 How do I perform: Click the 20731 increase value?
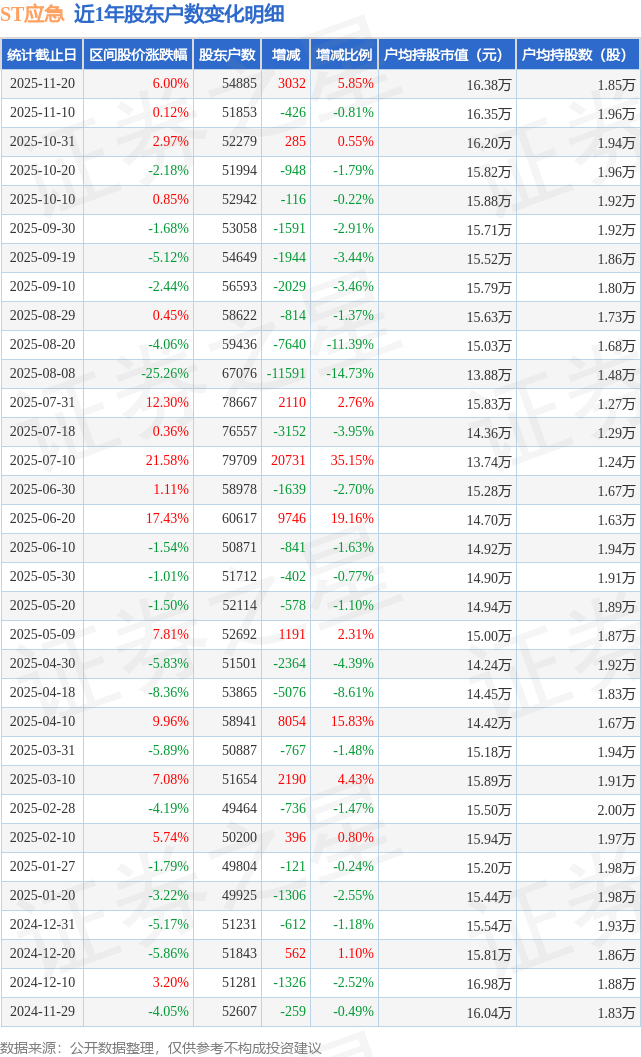pos(288,461)
